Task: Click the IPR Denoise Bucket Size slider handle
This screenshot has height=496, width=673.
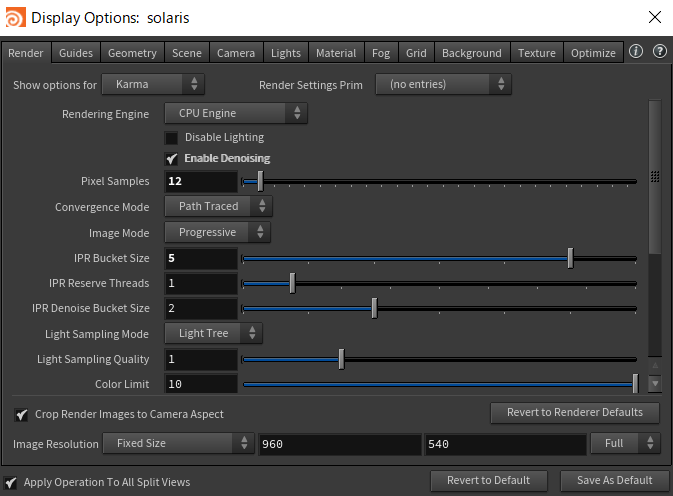Action: pyautogui.click(x=374, y=308)
